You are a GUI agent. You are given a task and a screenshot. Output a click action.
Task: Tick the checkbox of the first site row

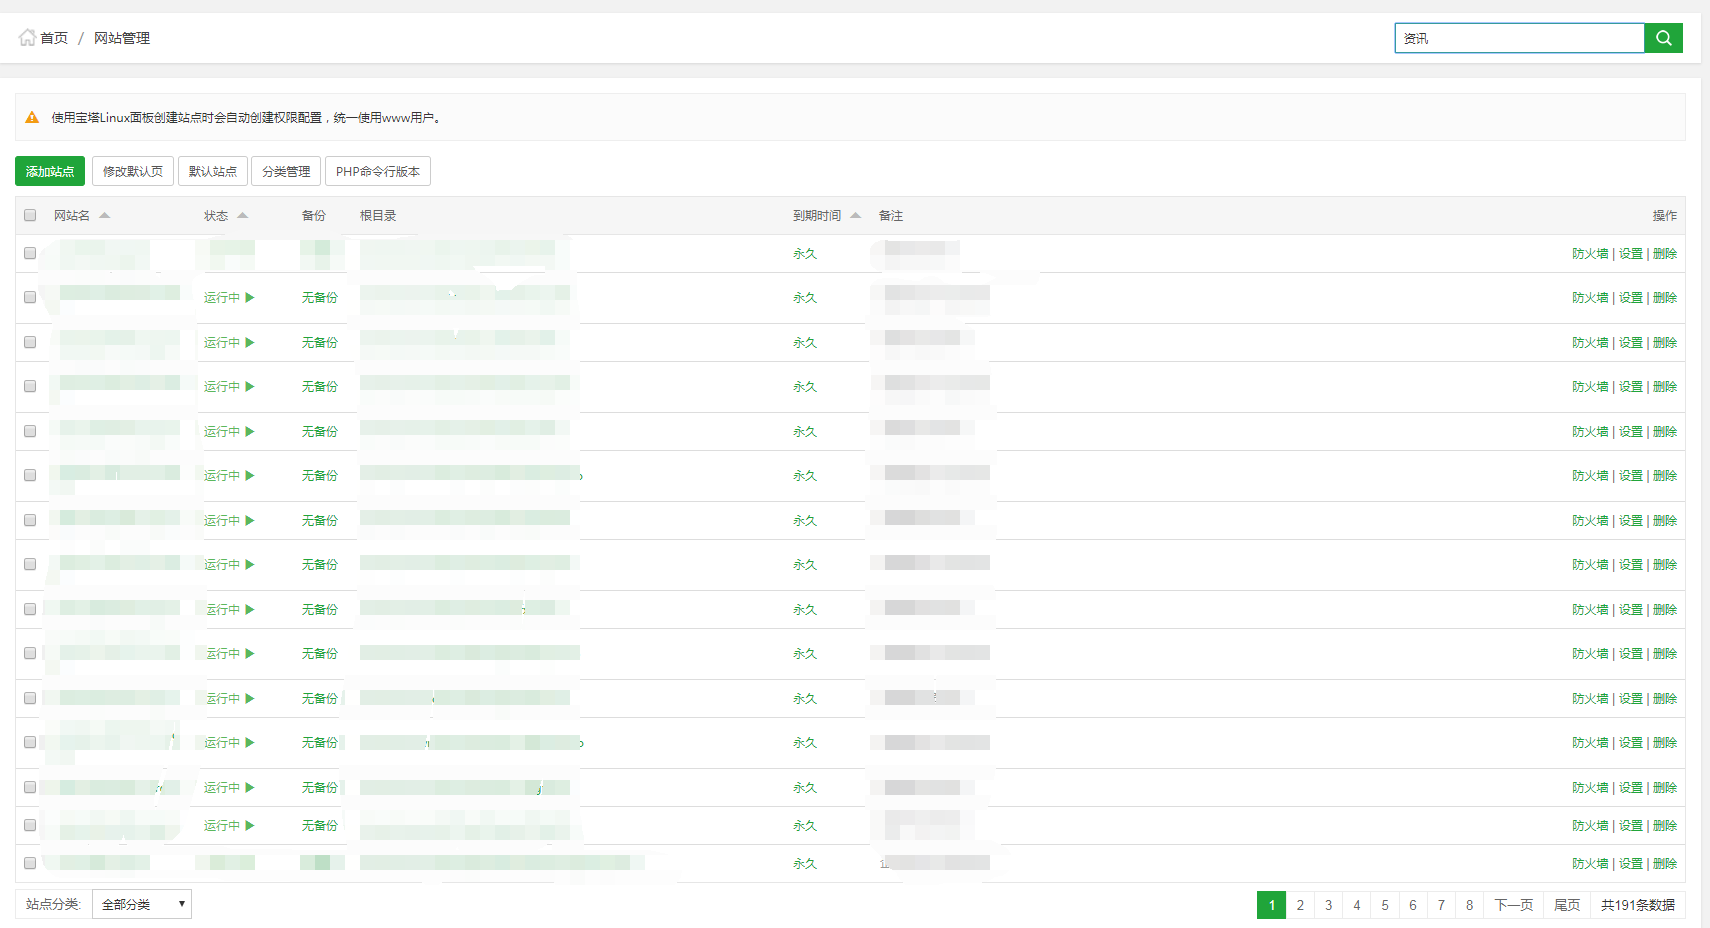30,253
